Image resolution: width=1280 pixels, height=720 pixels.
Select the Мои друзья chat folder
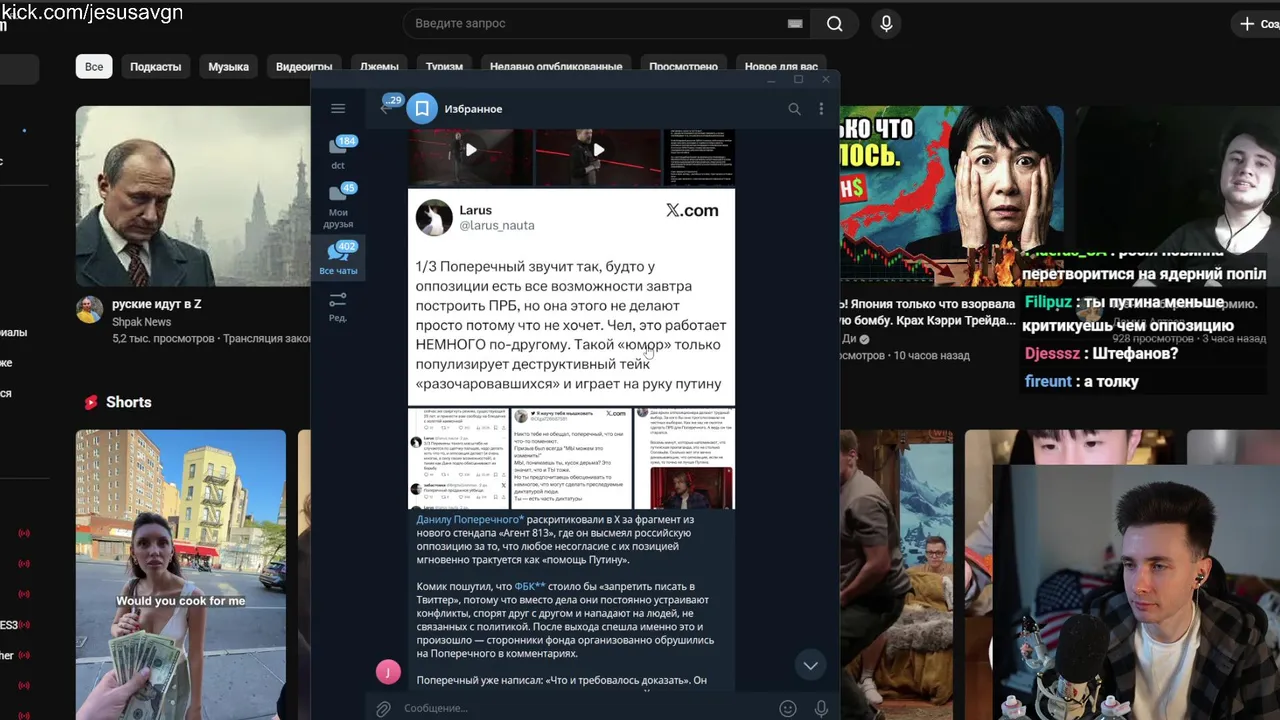coord(338,206)
